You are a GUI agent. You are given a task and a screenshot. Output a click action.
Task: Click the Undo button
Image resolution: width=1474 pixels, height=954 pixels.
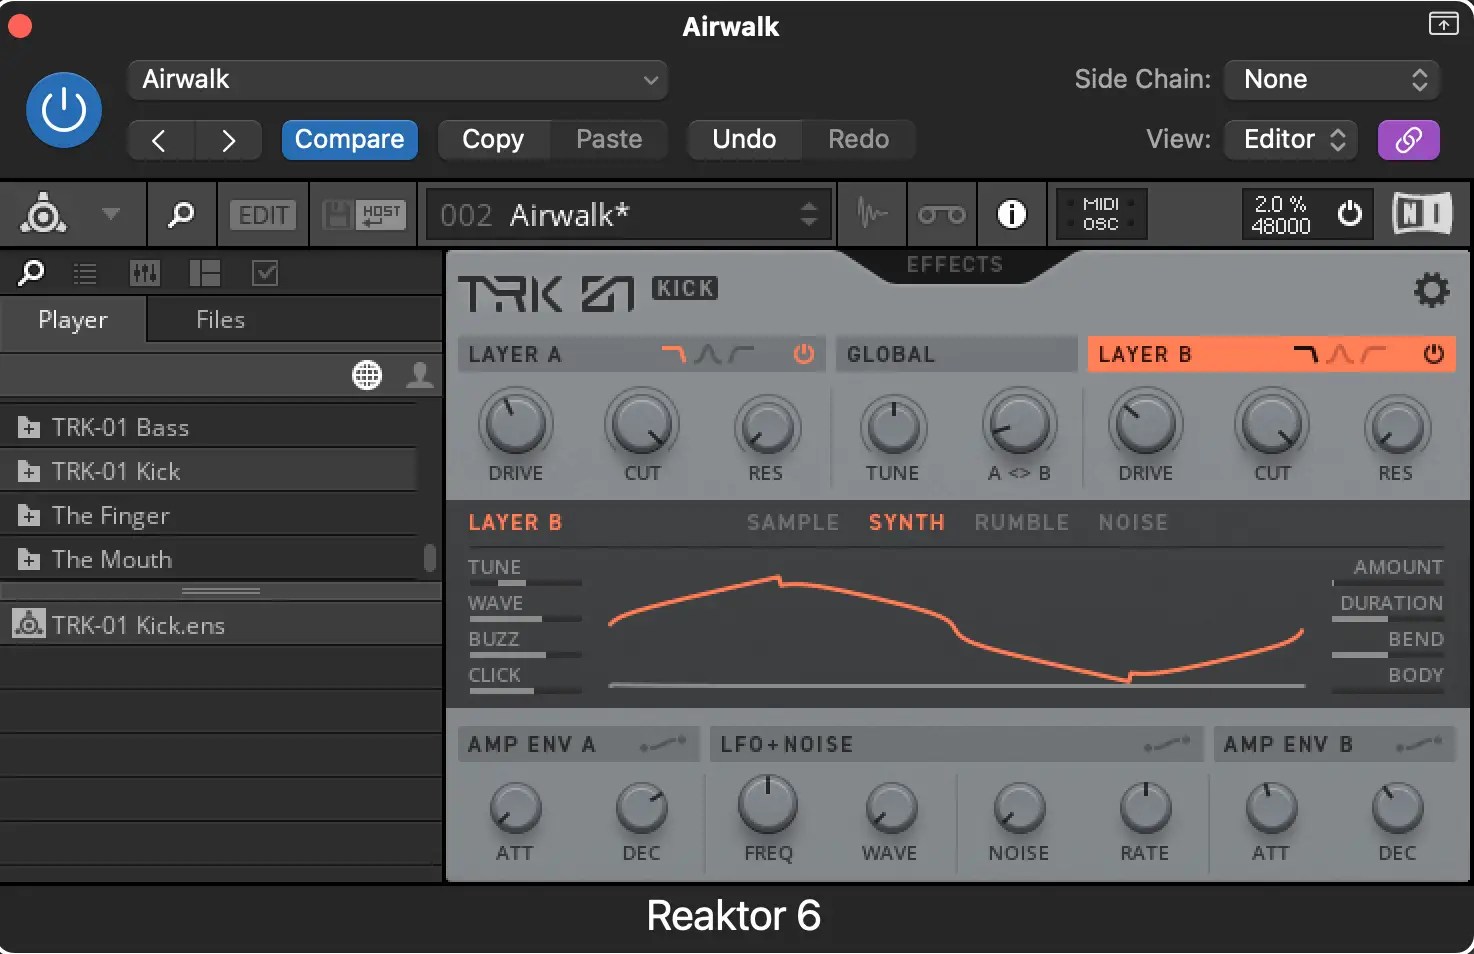tap(744, 139)
